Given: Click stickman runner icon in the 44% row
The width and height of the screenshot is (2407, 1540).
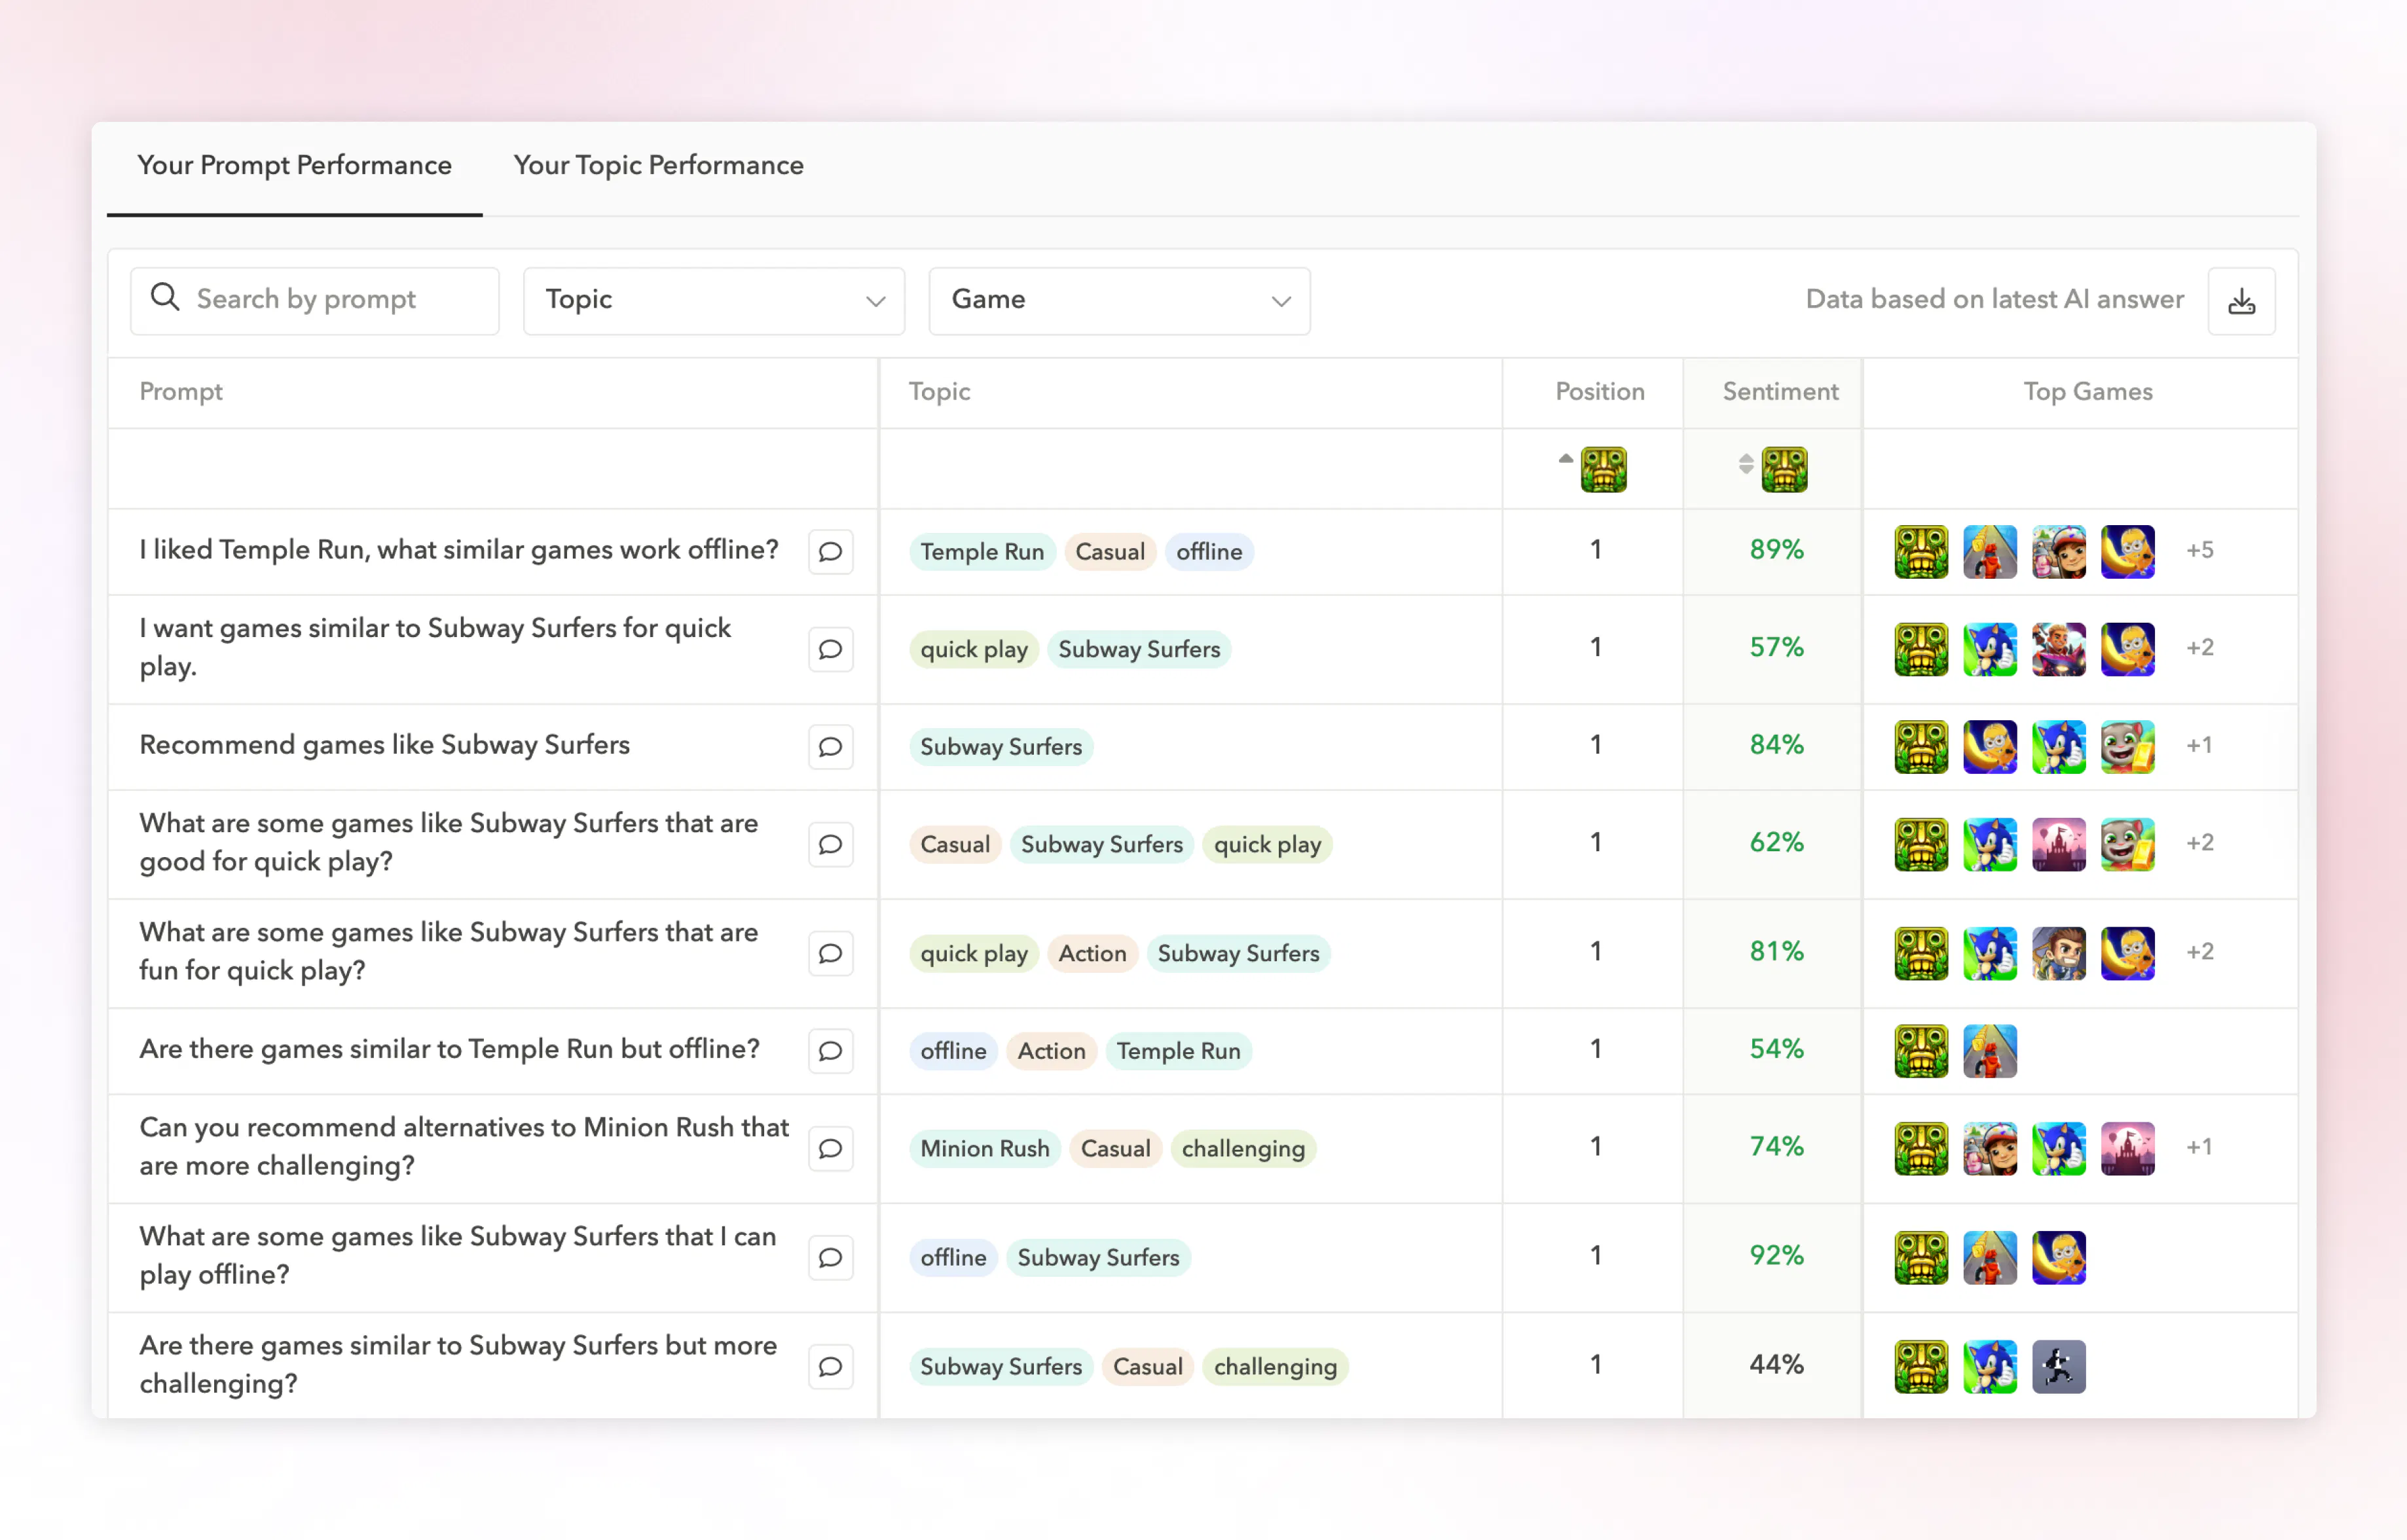Looking at the screenshot, I should [2058, 1366].
